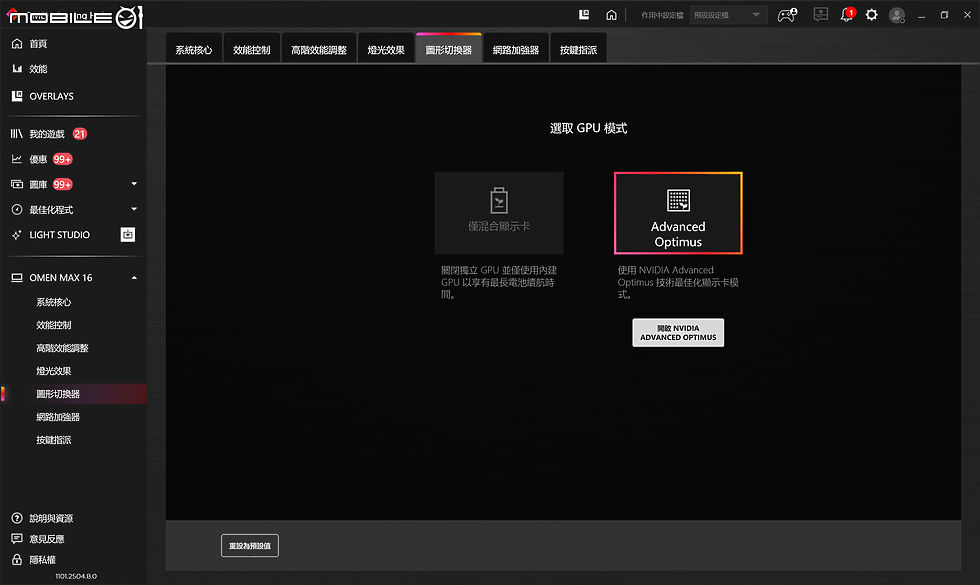Viewport: 980px width, 585px height.
Task: Minimize the OMEN window
Action: tap(921, 15)
